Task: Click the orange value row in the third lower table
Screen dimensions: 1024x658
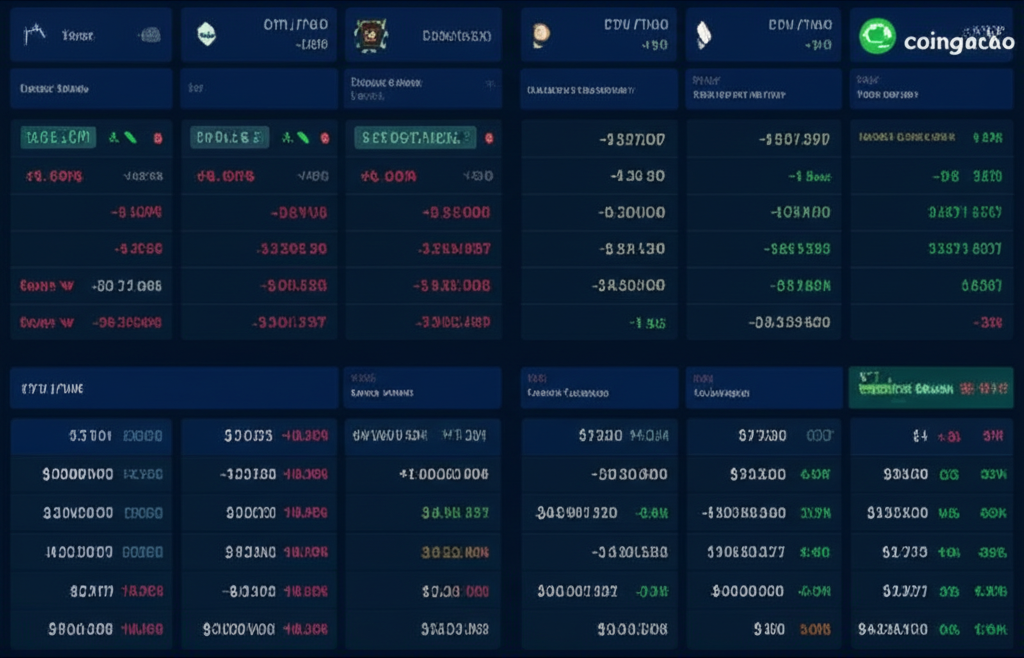Action: [x=454, y=552]
